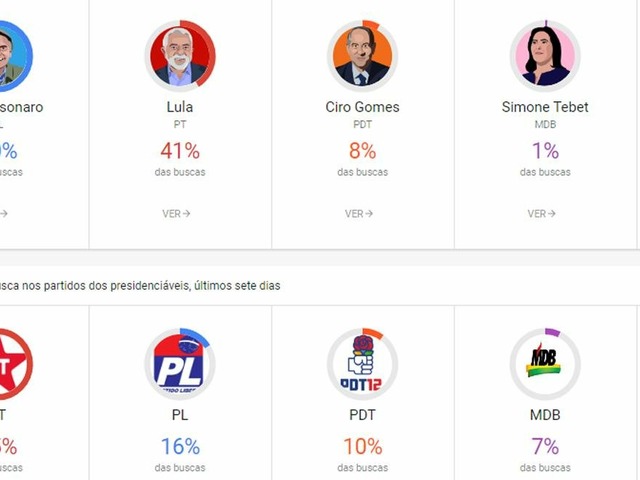This screenshot has height=480, width=640.
Task: Click Ciro Gomes's avatar illustration
Action: tap(362, 56)
